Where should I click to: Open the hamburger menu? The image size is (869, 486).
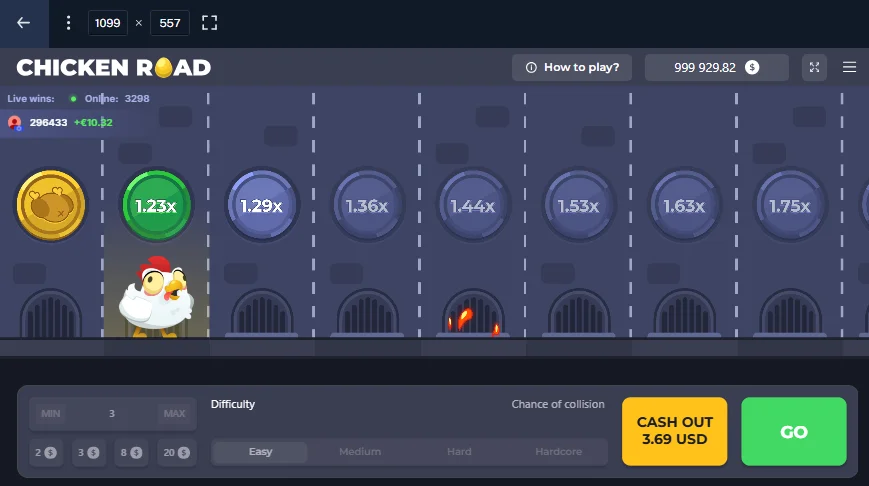click(849, 68)
